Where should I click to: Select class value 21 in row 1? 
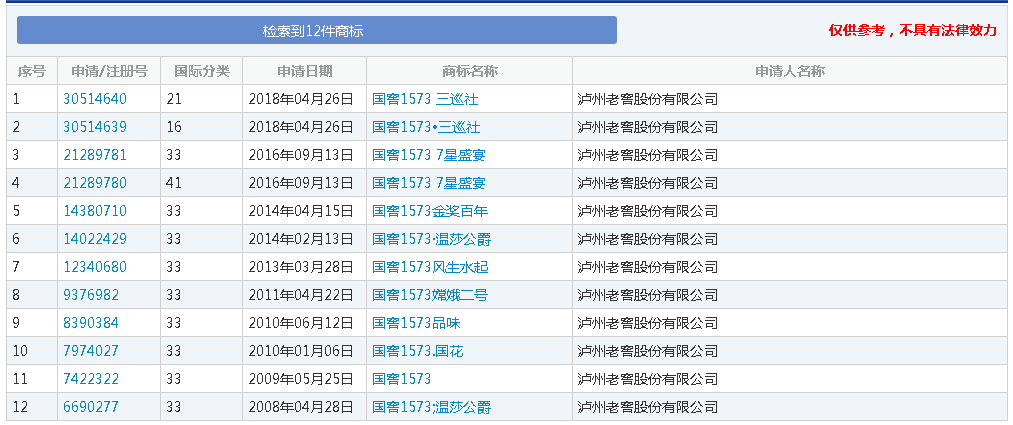point(174,99)
